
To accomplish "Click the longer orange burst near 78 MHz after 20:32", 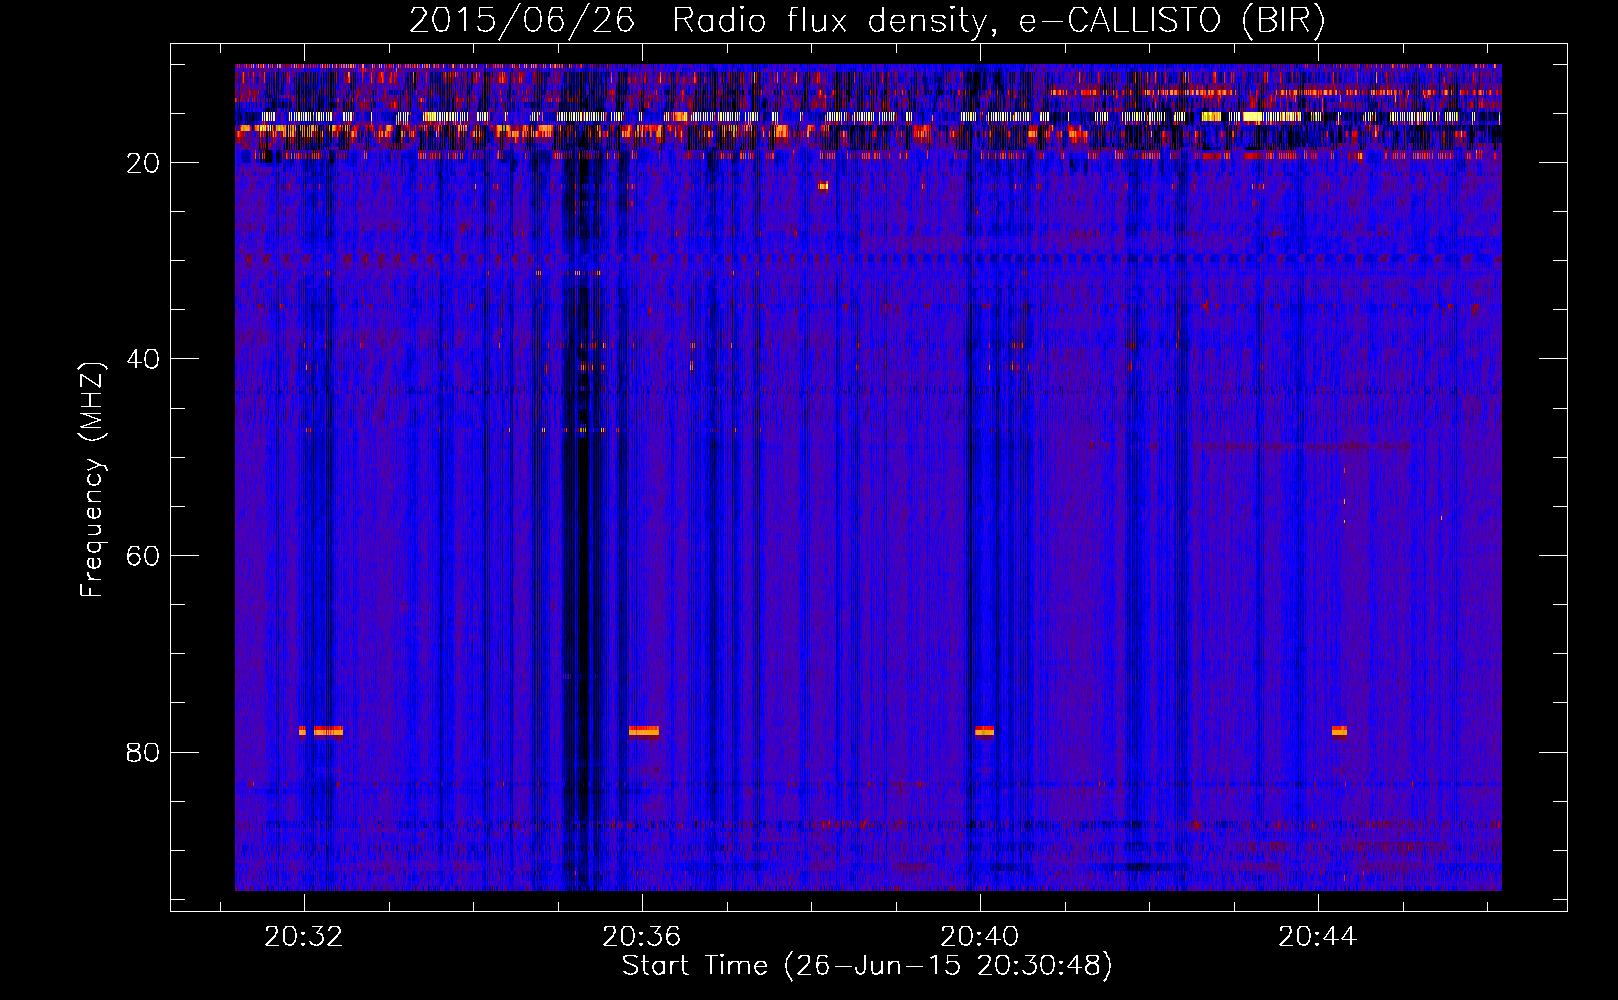I will [x=328, y=731].
